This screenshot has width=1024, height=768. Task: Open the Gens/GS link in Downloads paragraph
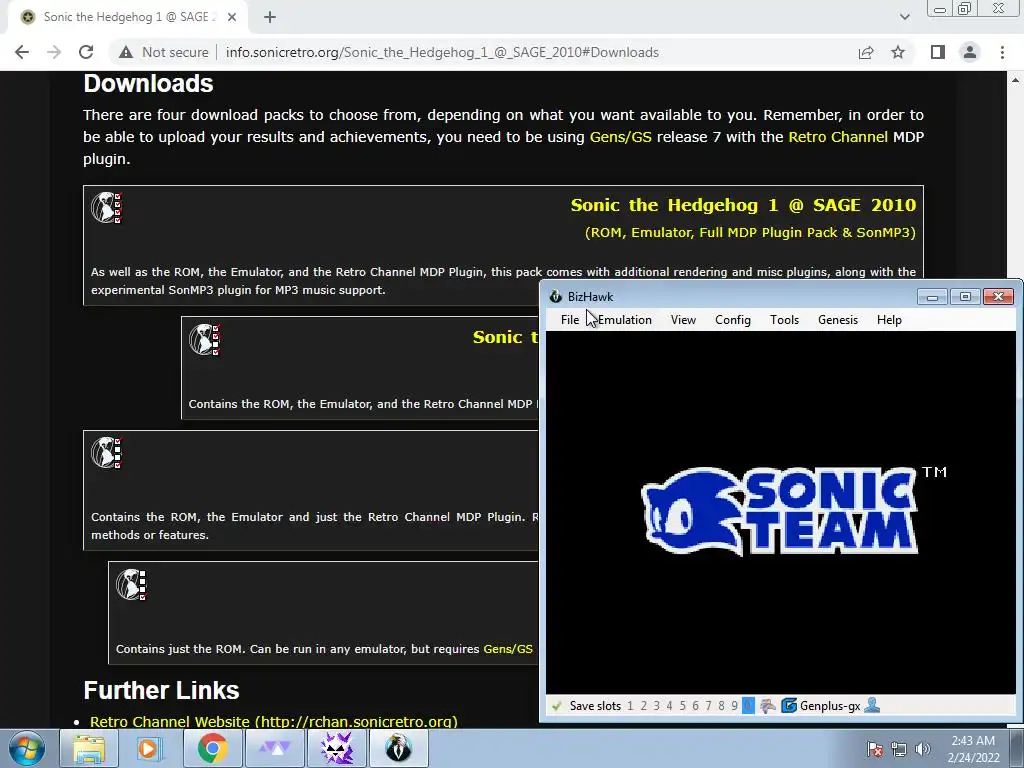click(620, 137)
